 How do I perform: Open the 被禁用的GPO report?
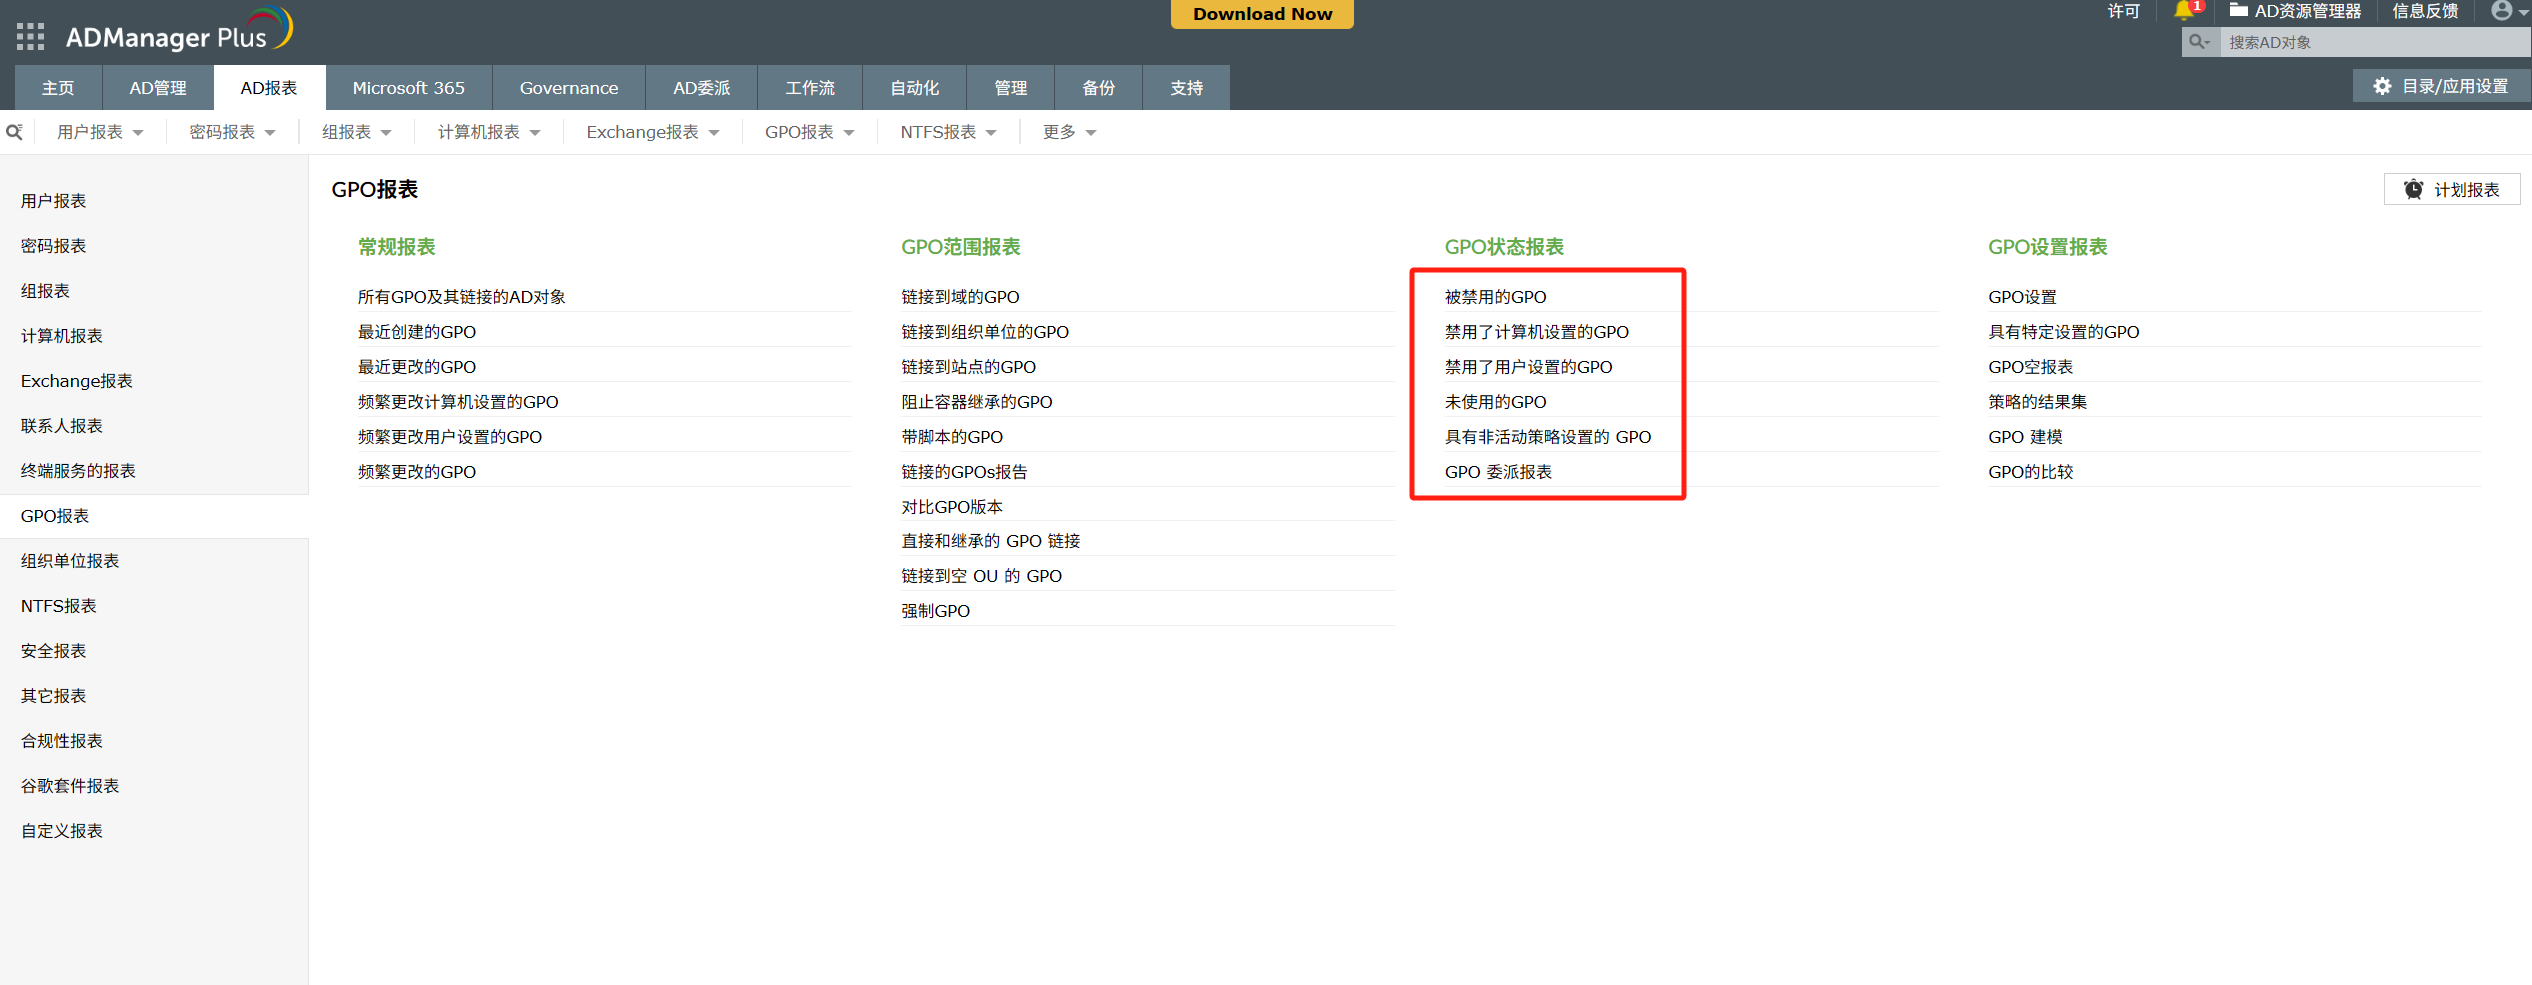tap(1495, 297)
